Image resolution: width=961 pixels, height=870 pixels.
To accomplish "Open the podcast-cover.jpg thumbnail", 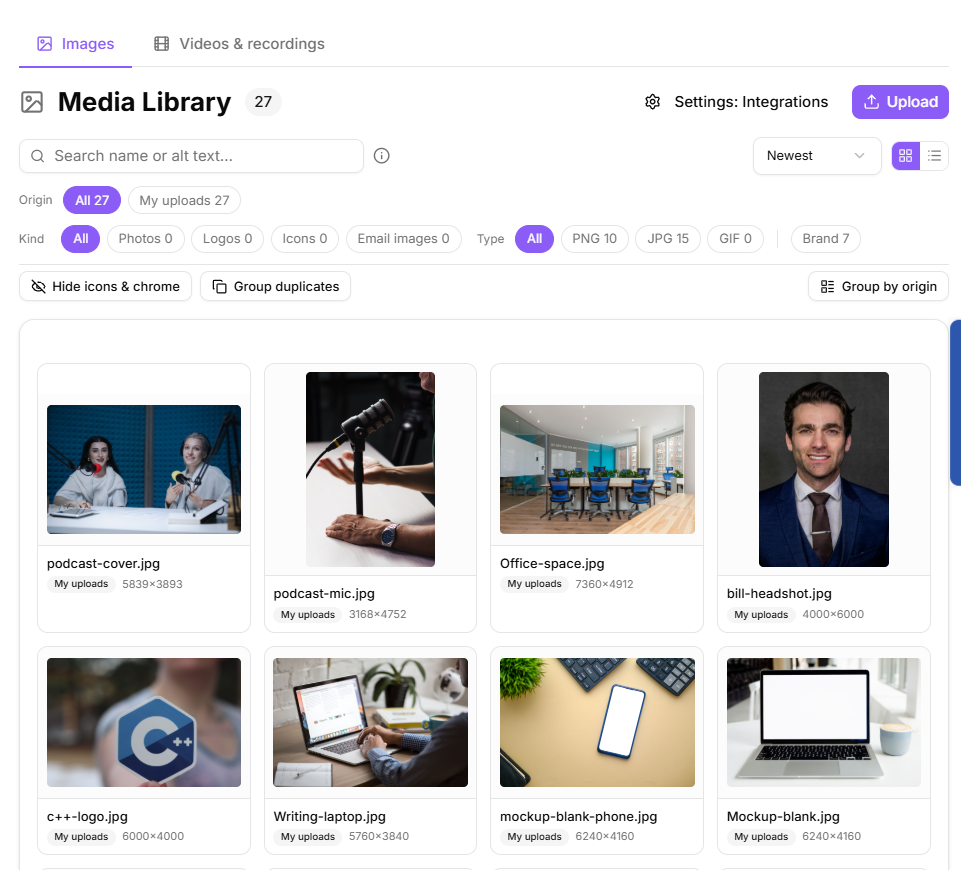I will click(x=144, y=469).
